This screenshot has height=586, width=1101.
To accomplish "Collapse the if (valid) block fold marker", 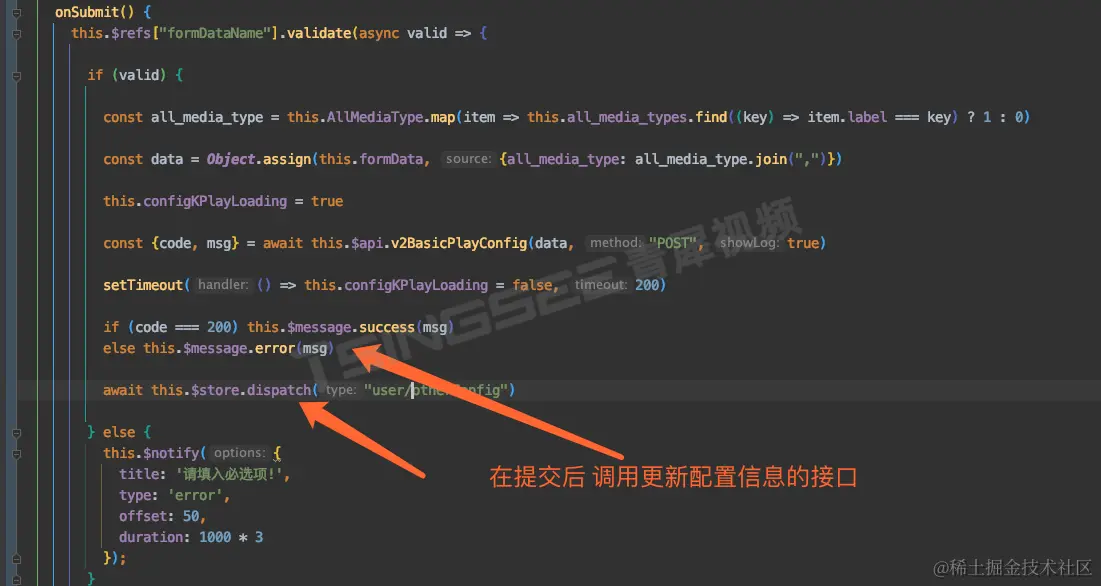I will tap(17, 76).
